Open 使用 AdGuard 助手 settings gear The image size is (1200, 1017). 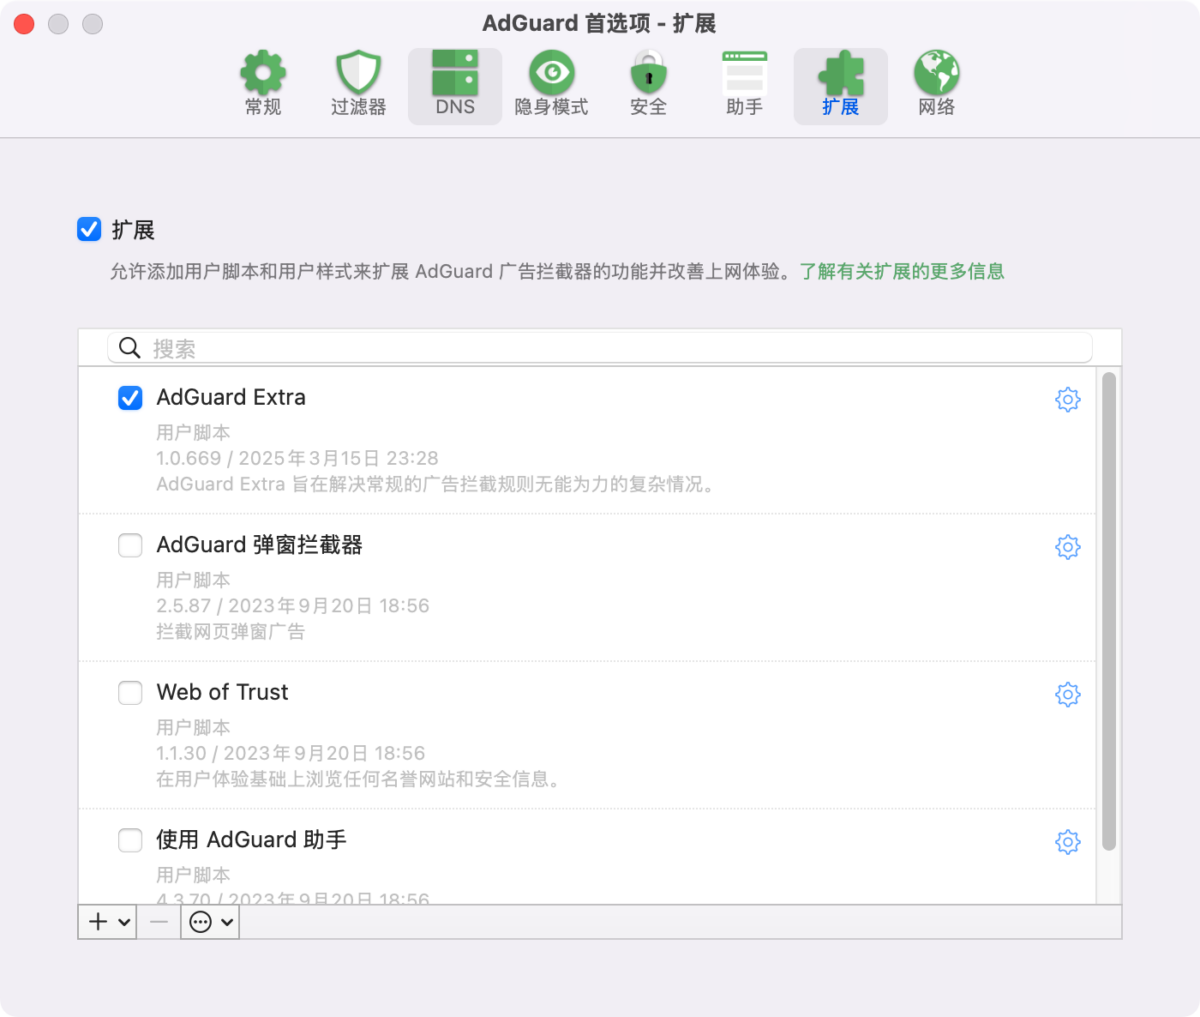1068,842
